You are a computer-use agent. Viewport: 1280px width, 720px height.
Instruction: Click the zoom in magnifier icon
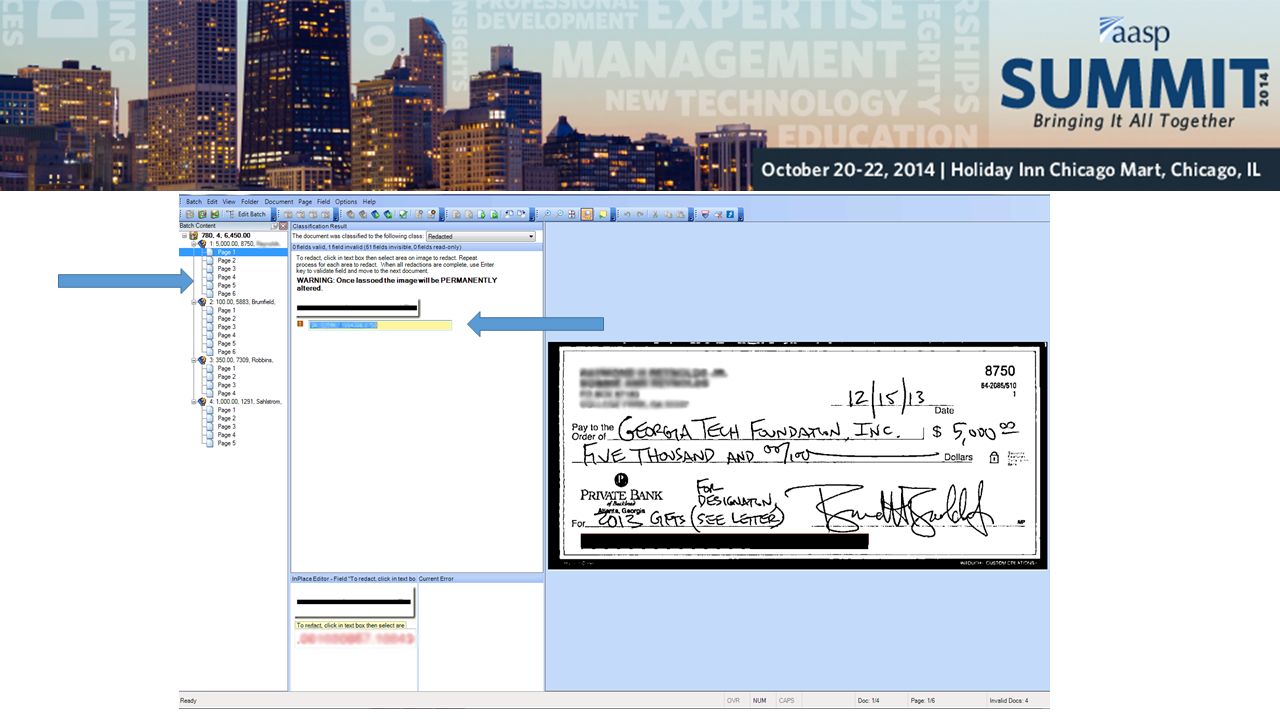[x=547, y=214]
